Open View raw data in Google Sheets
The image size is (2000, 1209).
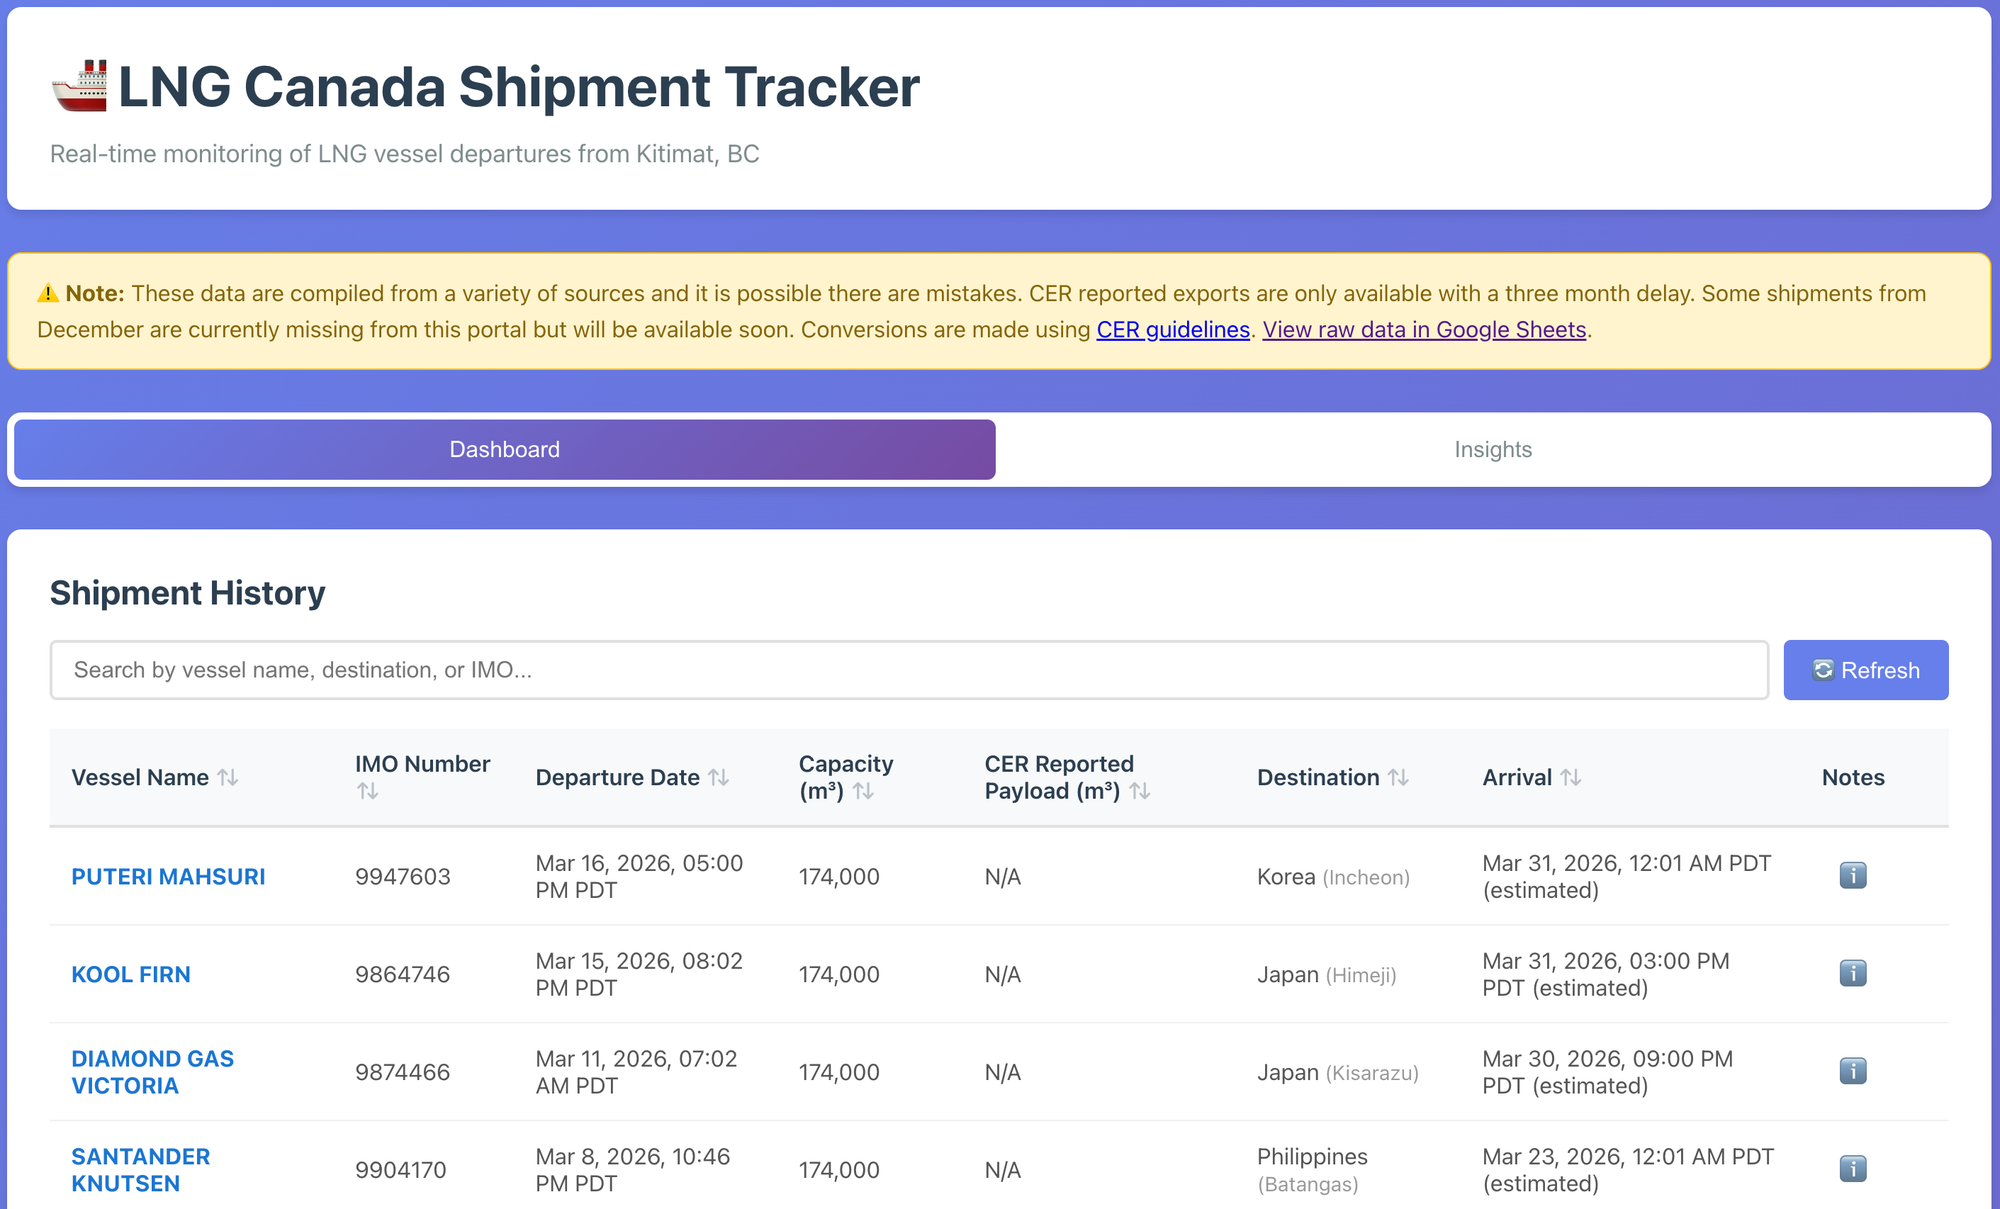(x=1424, y=330)
